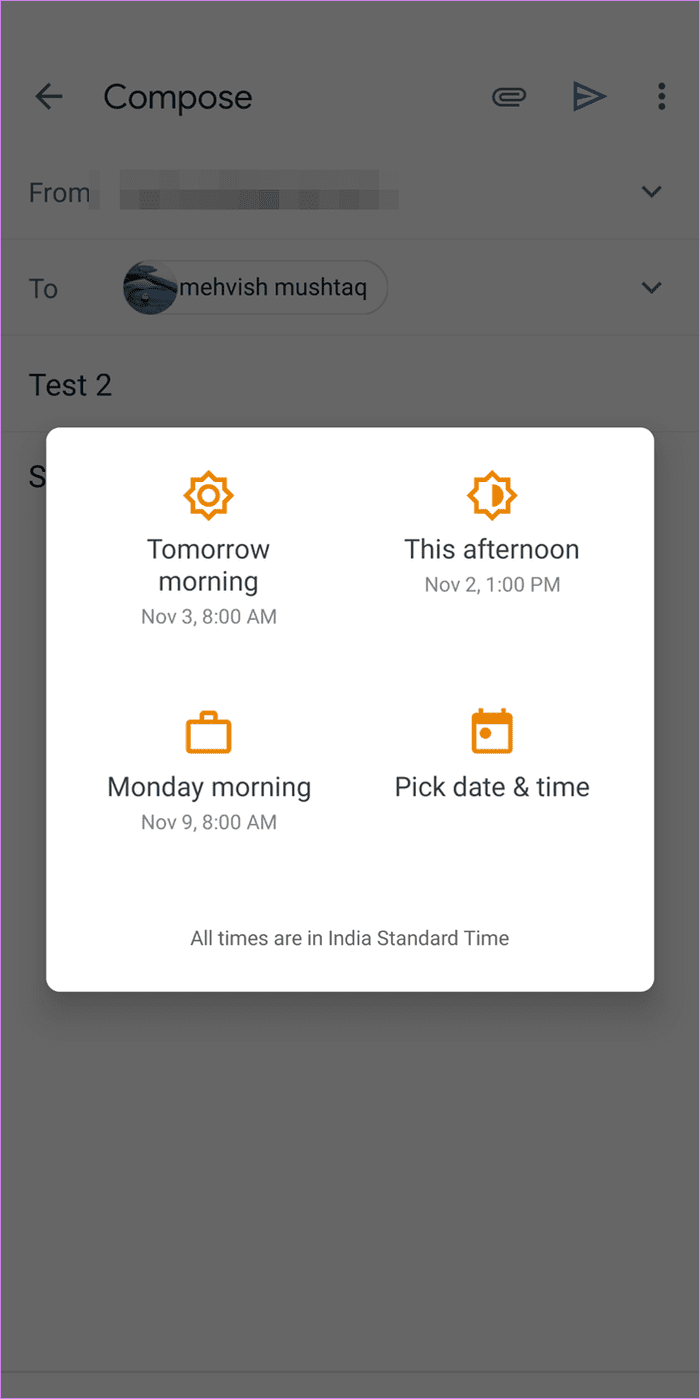Click the paperclip attach file icon
The height and width of the screenshot is (1399, 700).
509,97
